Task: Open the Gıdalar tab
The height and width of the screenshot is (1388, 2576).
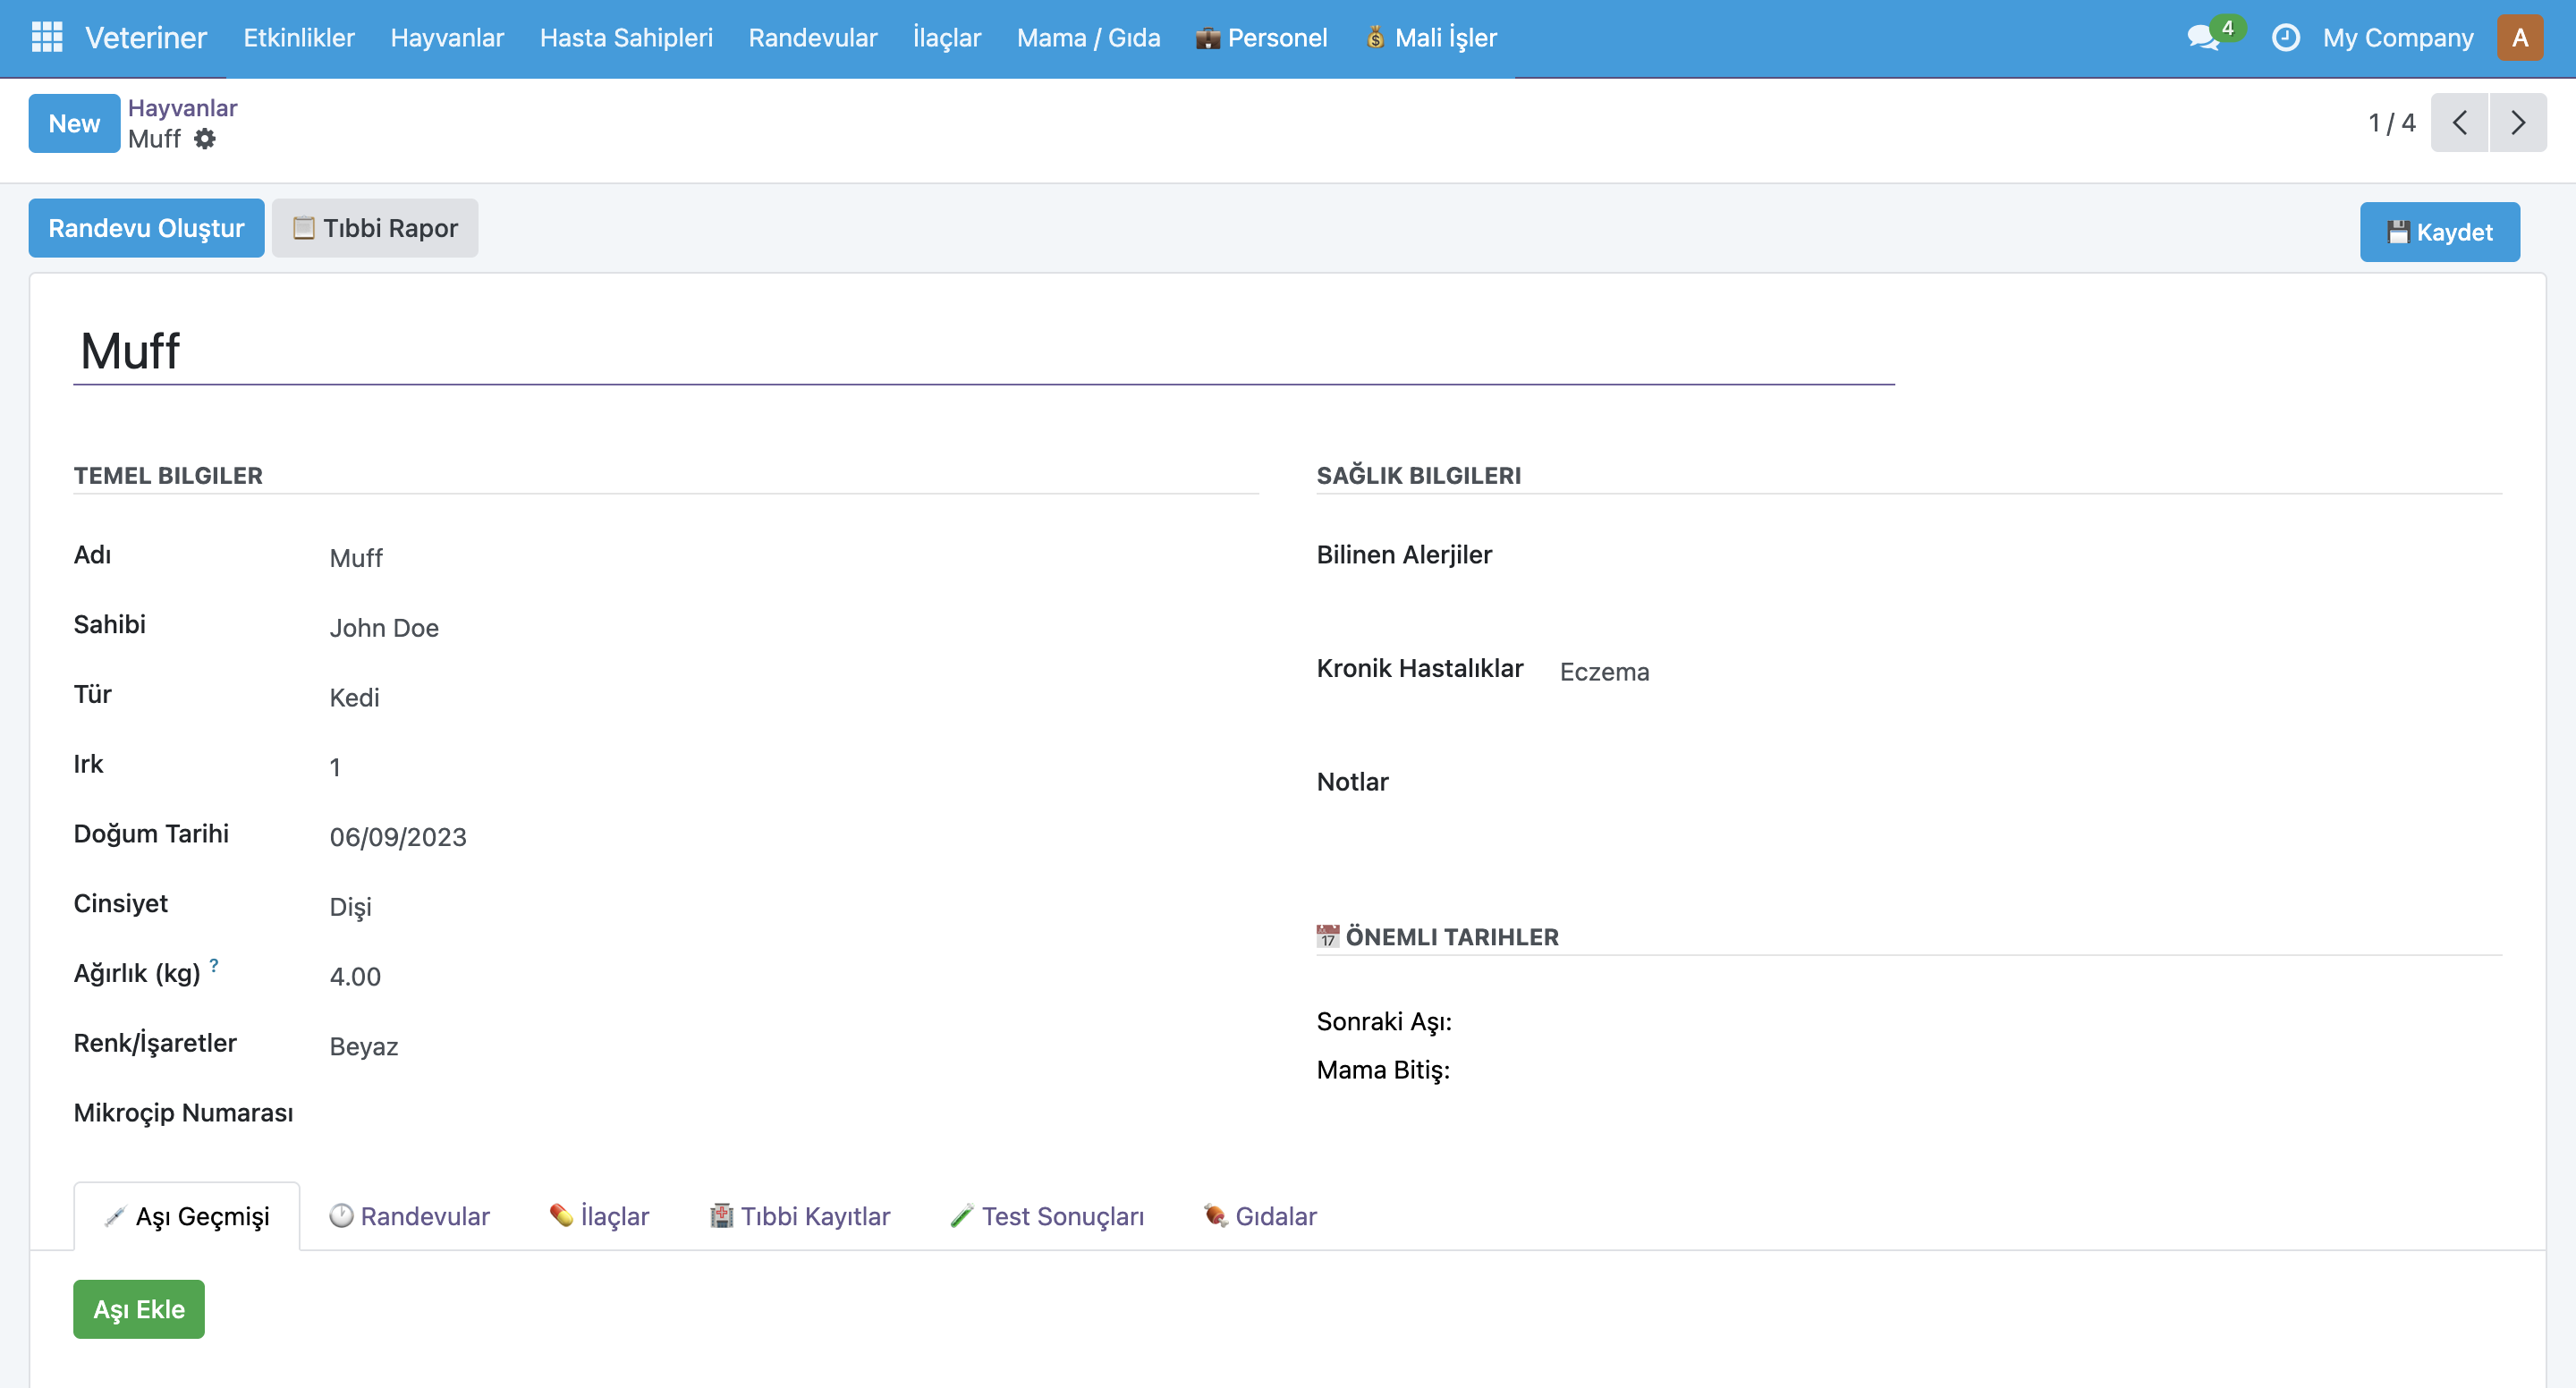Action: tap(1260, 1216)
